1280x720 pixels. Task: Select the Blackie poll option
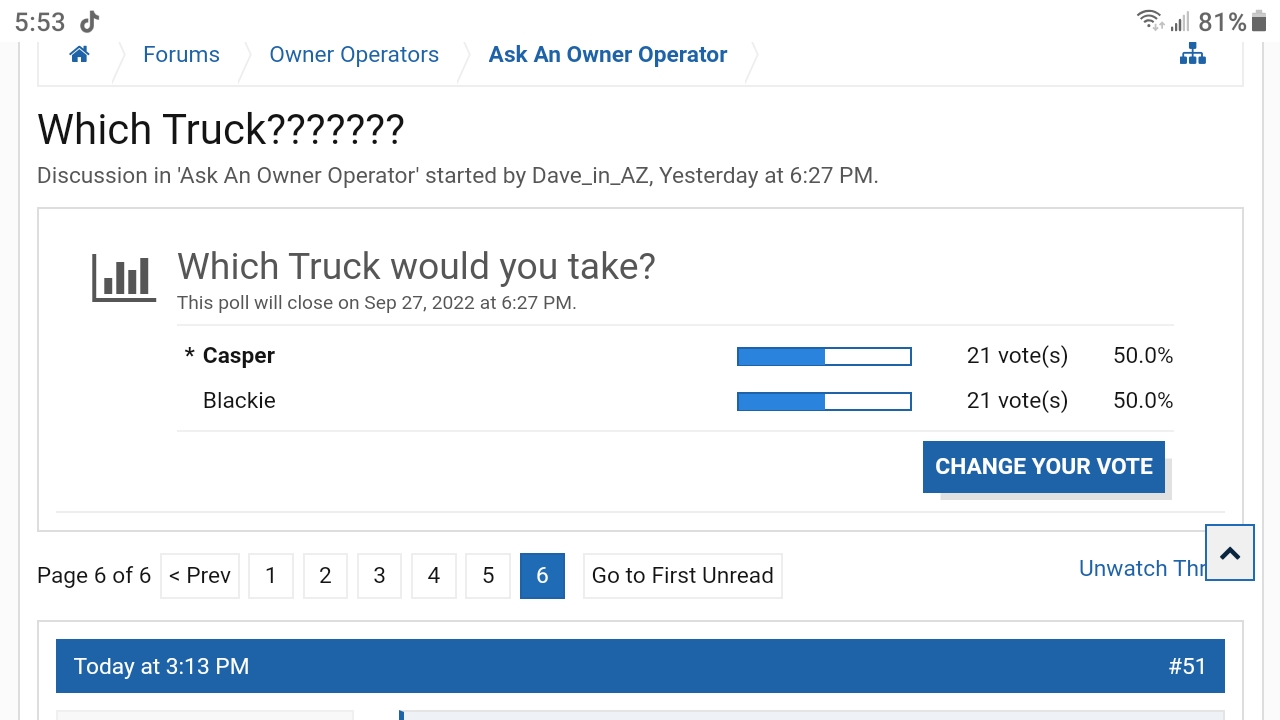tap(239, 401)
